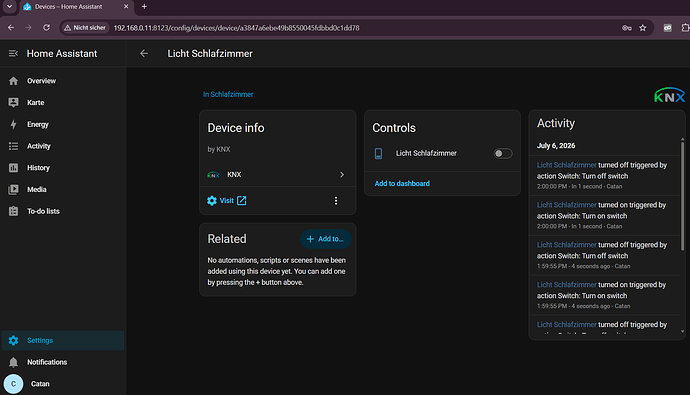Open Licht Schlafzimmer link in turned on 1:59:55 PM entry
The height and width of the screenshot is (395, 690).
[x=566, y=285]
